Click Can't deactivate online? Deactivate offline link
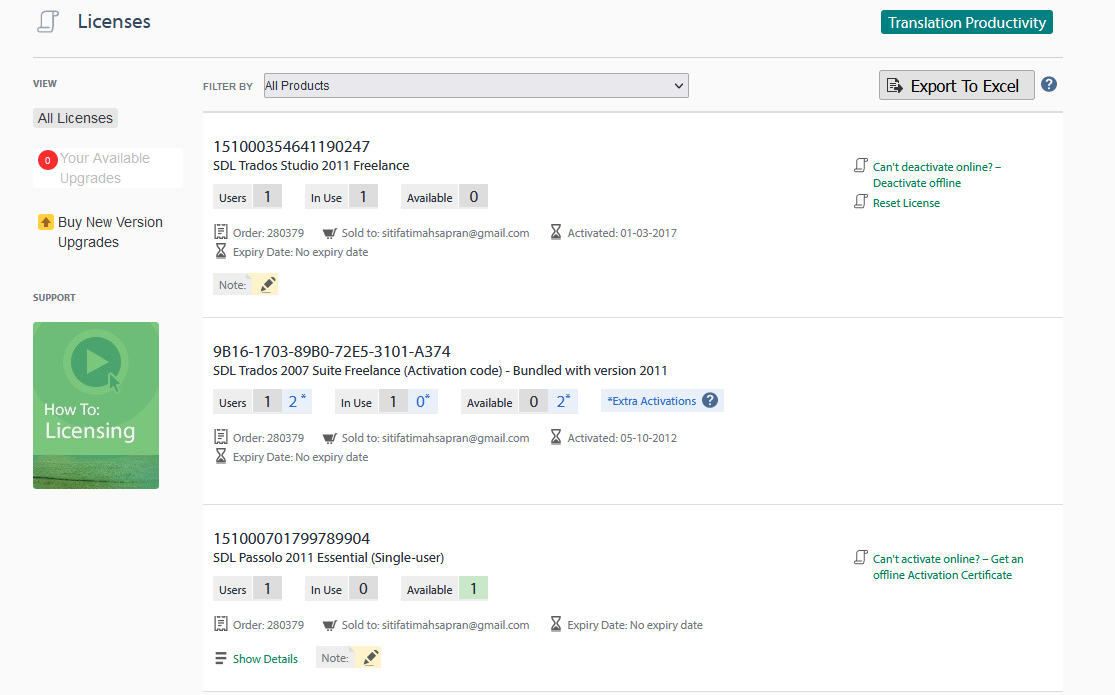The height and width of the screenshot is (695, 1115). coord(937,175)
